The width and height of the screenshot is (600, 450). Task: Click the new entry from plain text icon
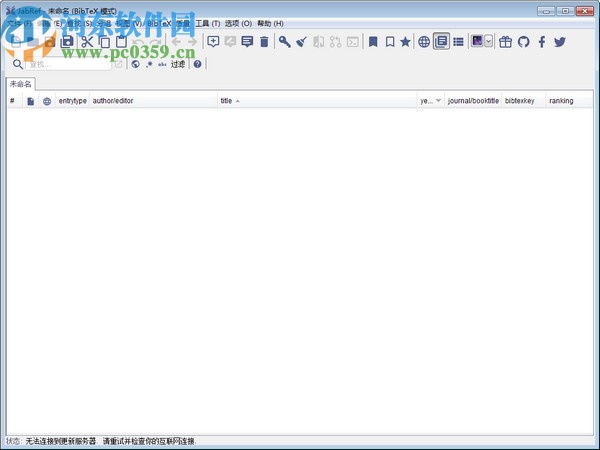click(x=247, y=41)
